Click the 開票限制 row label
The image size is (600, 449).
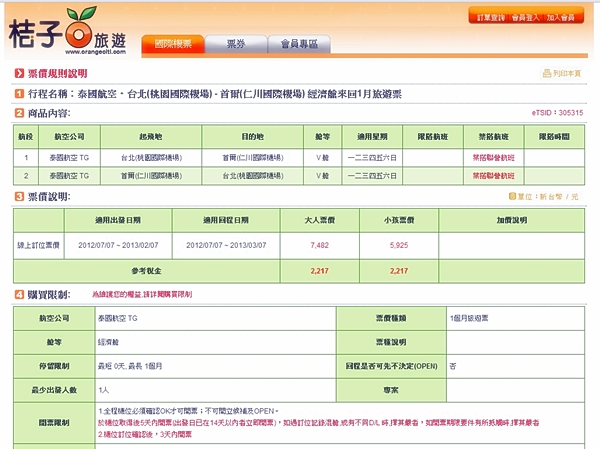(x=54, y=423)
